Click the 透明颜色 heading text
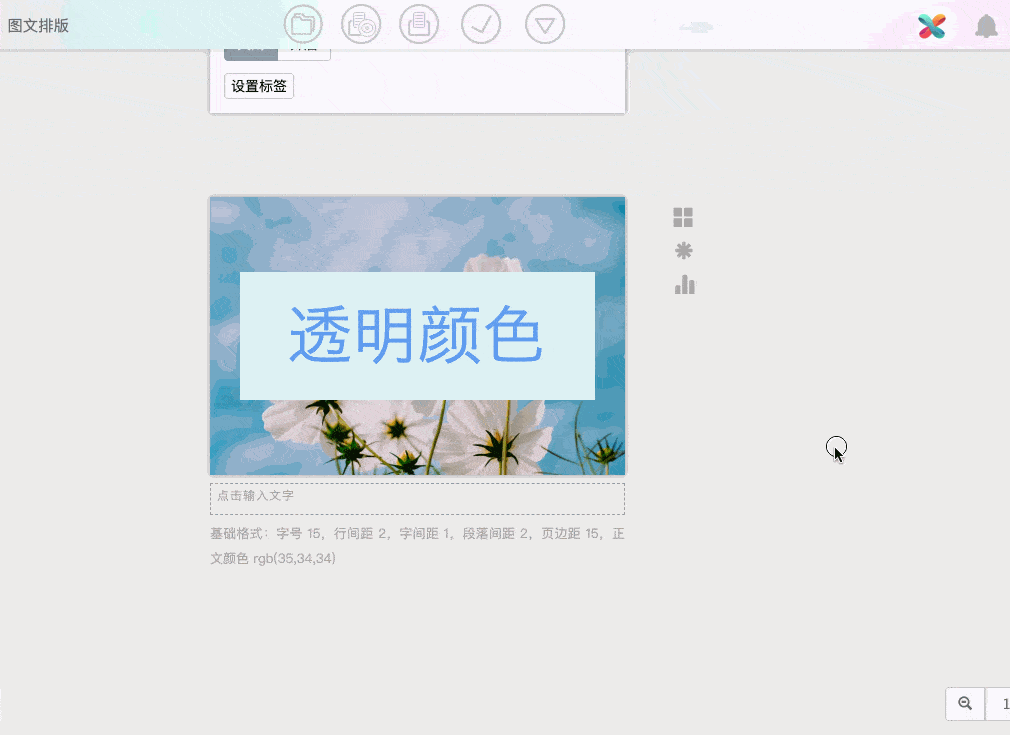 [416, 336]
